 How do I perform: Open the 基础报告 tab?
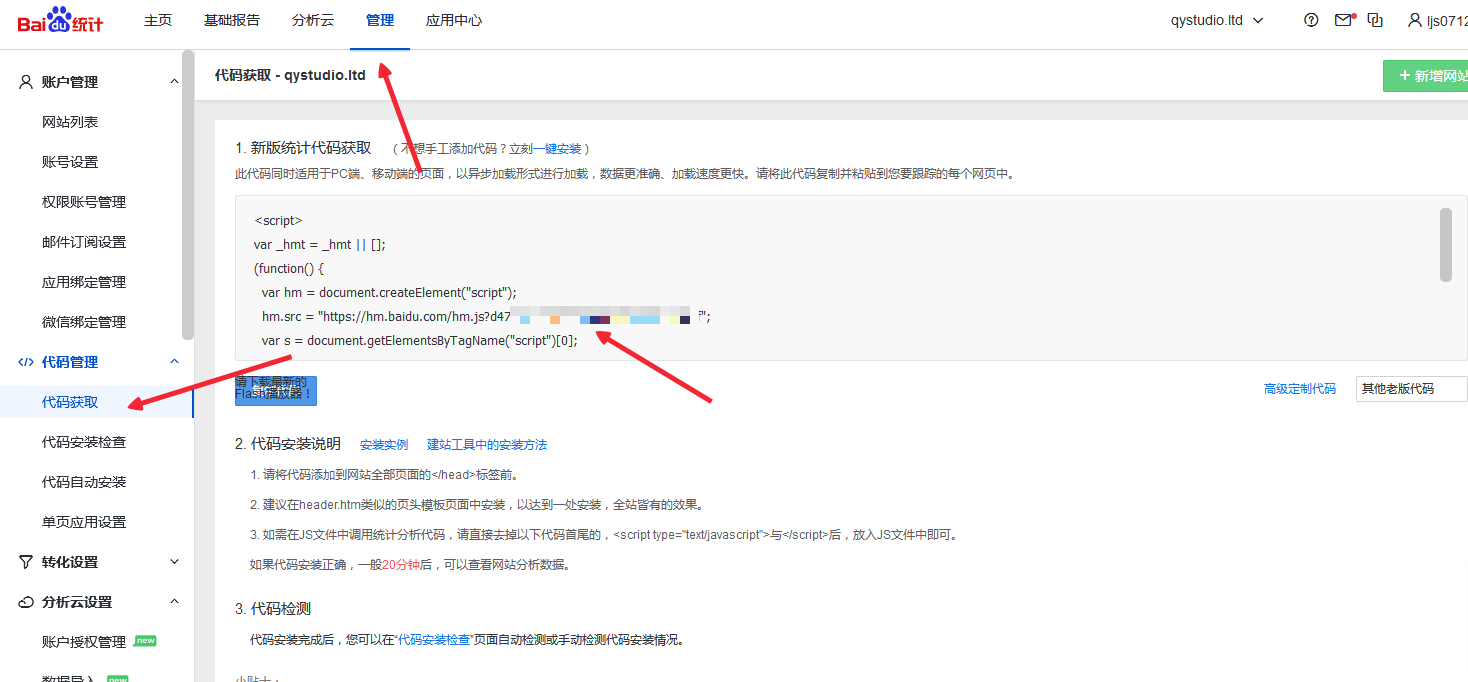coord(232,20)
